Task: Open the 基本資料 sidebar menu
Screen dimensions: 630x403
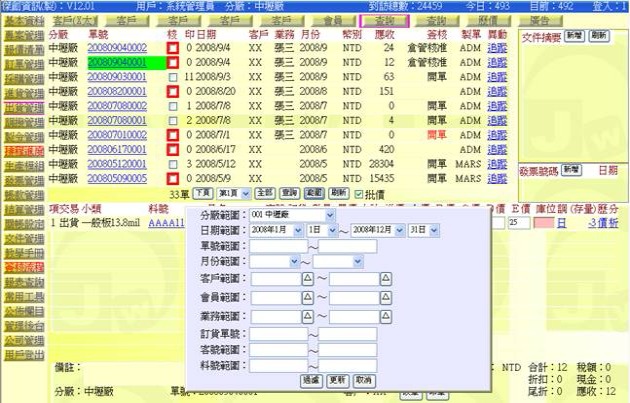Action: point(23,20)
